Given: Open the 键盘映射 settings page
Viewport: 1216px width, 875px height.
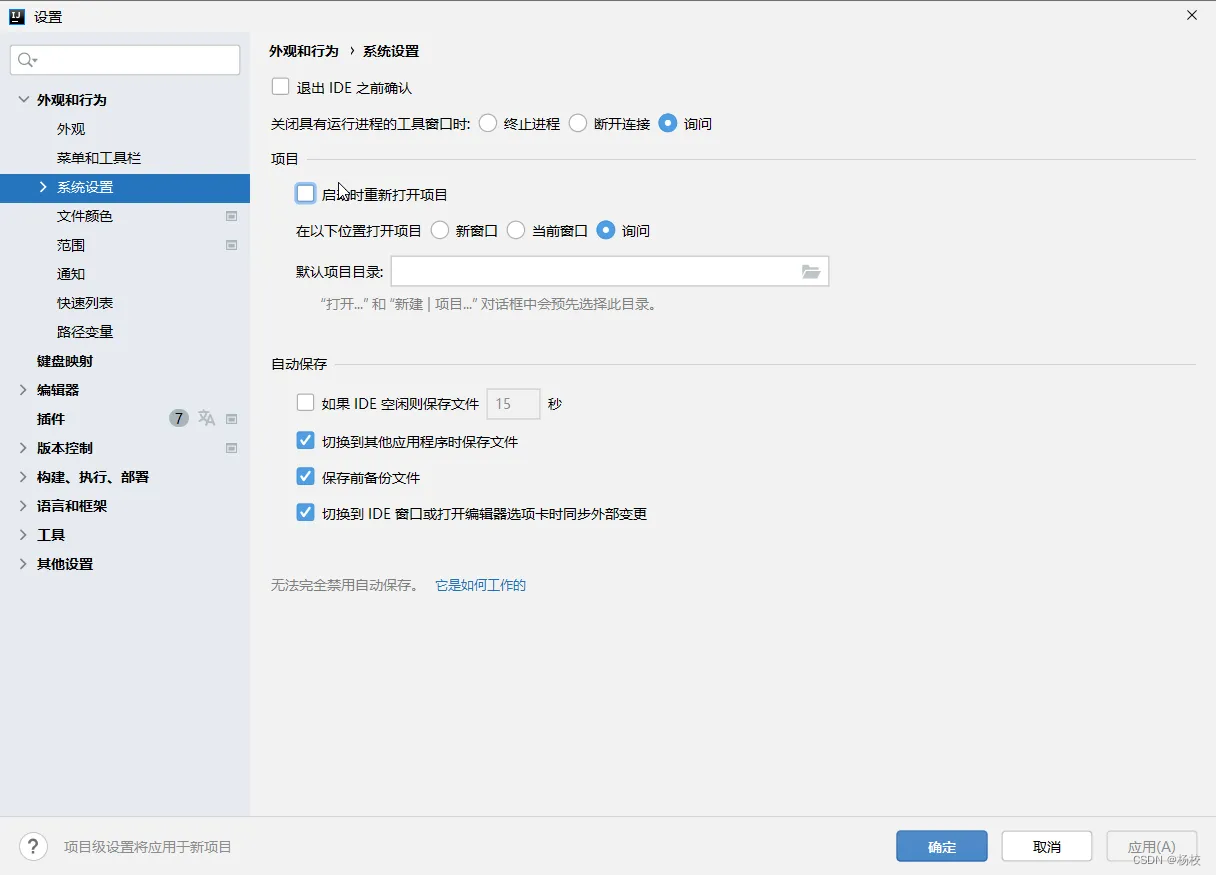Looking at the screenshot, I should [x=65, y=361].
